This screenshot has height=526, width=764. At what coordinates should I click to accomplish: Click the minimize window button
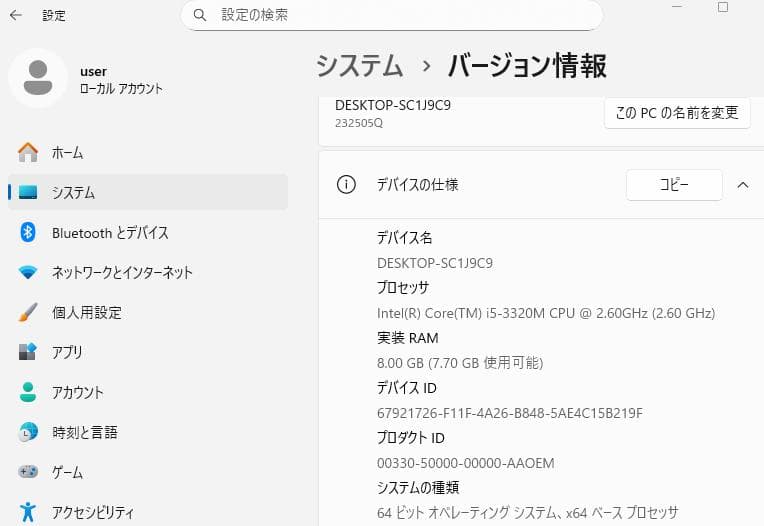[x=677, y=7]
